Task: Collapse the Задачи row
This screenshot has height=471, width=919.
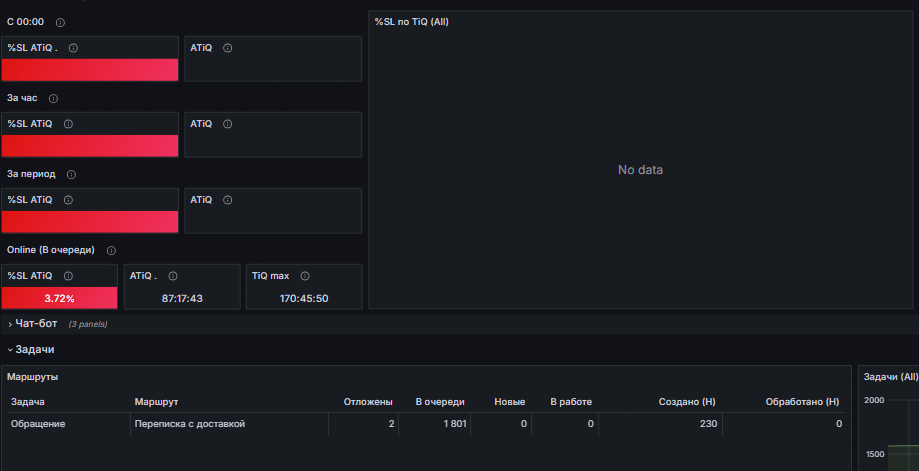Action: tap(34, 349)
